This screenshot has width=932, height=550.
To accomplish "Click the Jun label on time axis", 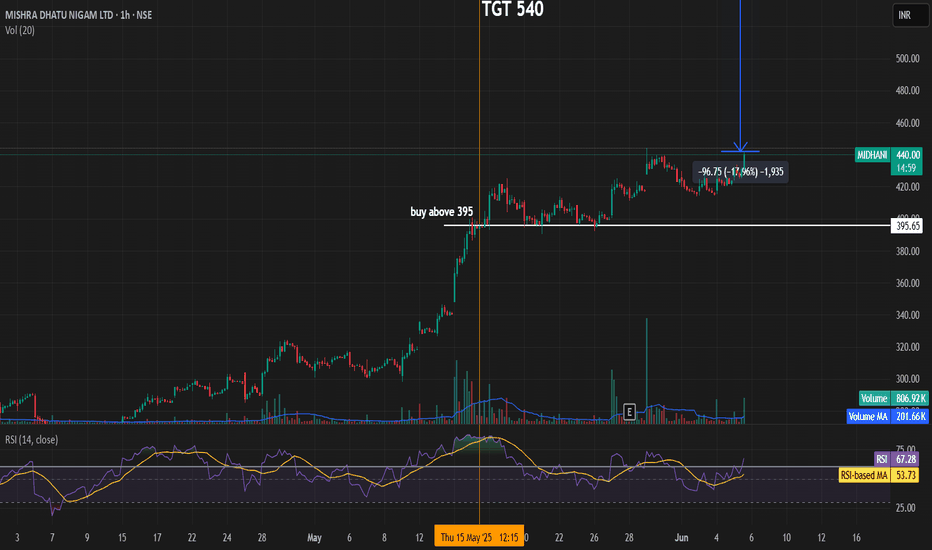I will pos(681,538).
